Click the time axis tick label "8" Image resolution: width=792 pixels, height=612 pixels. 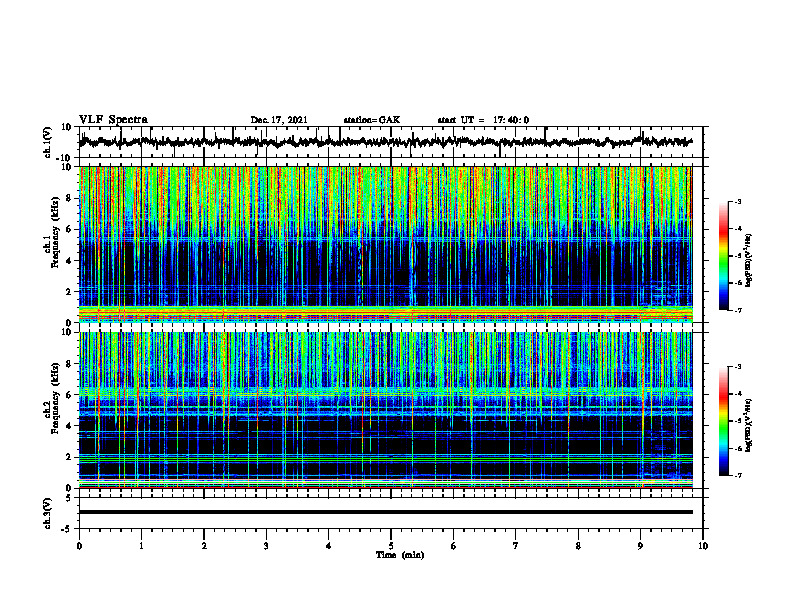(x=578, y=546)
